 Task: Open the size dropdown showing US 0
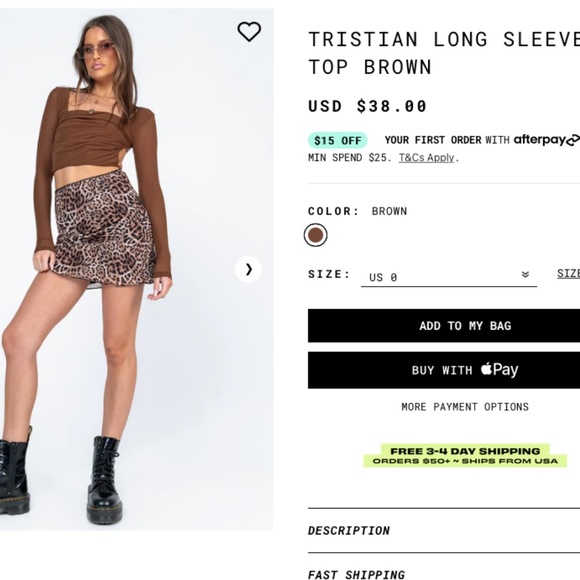[x=449, y=277]
